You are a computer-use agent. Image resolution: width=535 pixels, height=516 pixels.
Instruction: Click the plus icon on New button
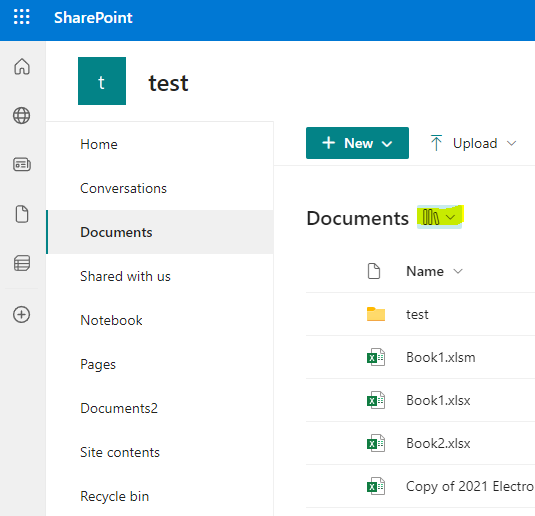click(329, 143)
